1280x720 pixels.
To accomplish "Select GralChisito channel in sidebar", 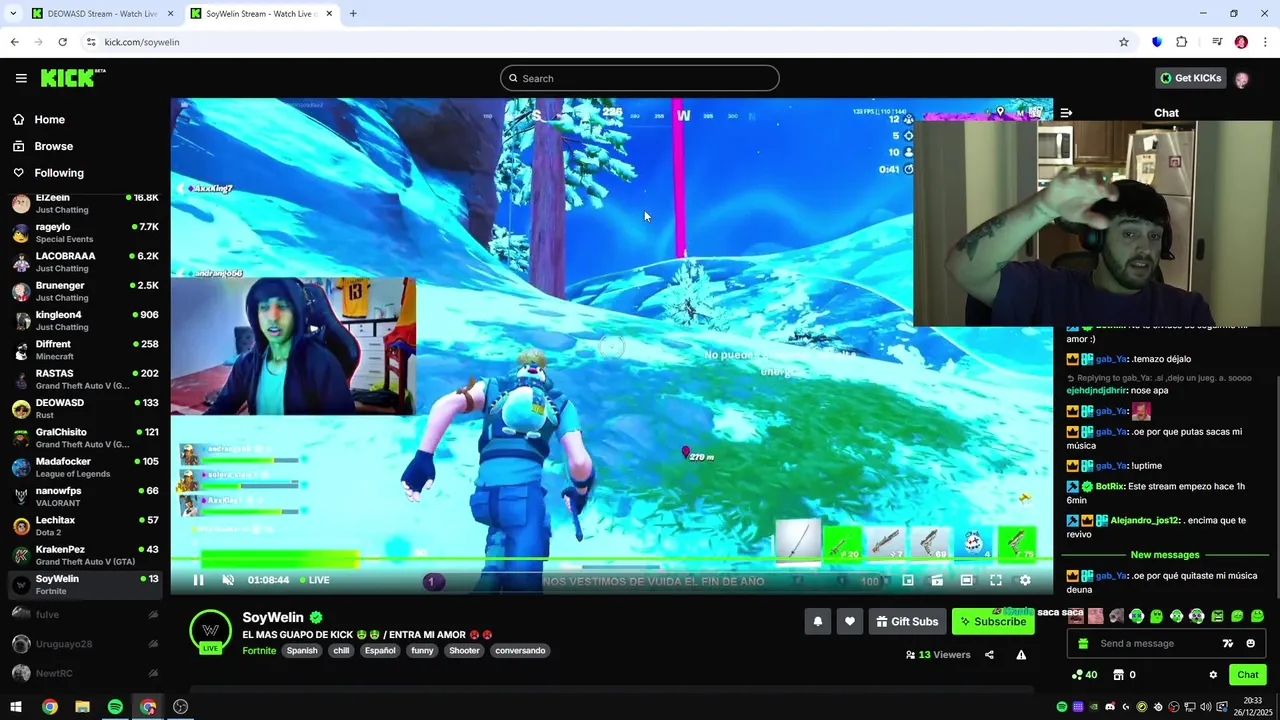I will tap(85, 438).
